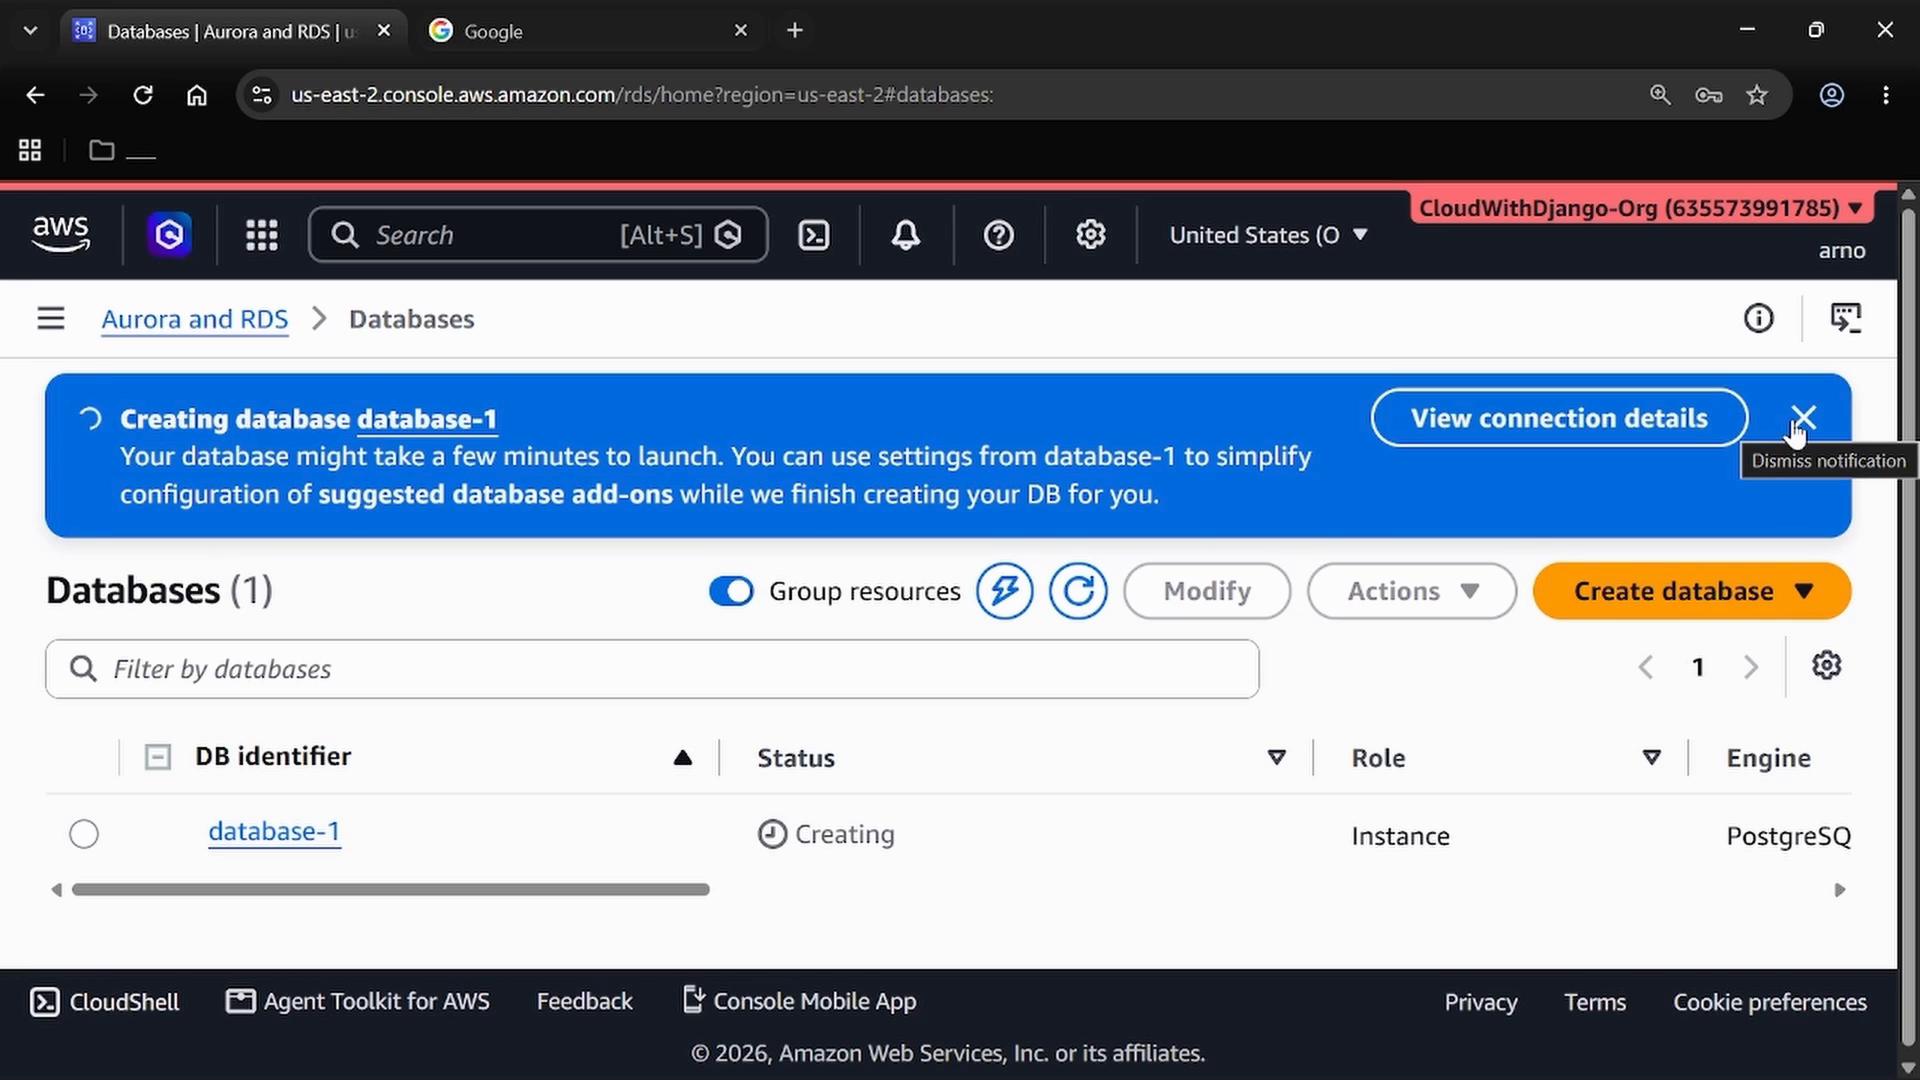Go to Aurora and RDS breadcrumb
1920x1080 pixels.
[x=195, y=319]
